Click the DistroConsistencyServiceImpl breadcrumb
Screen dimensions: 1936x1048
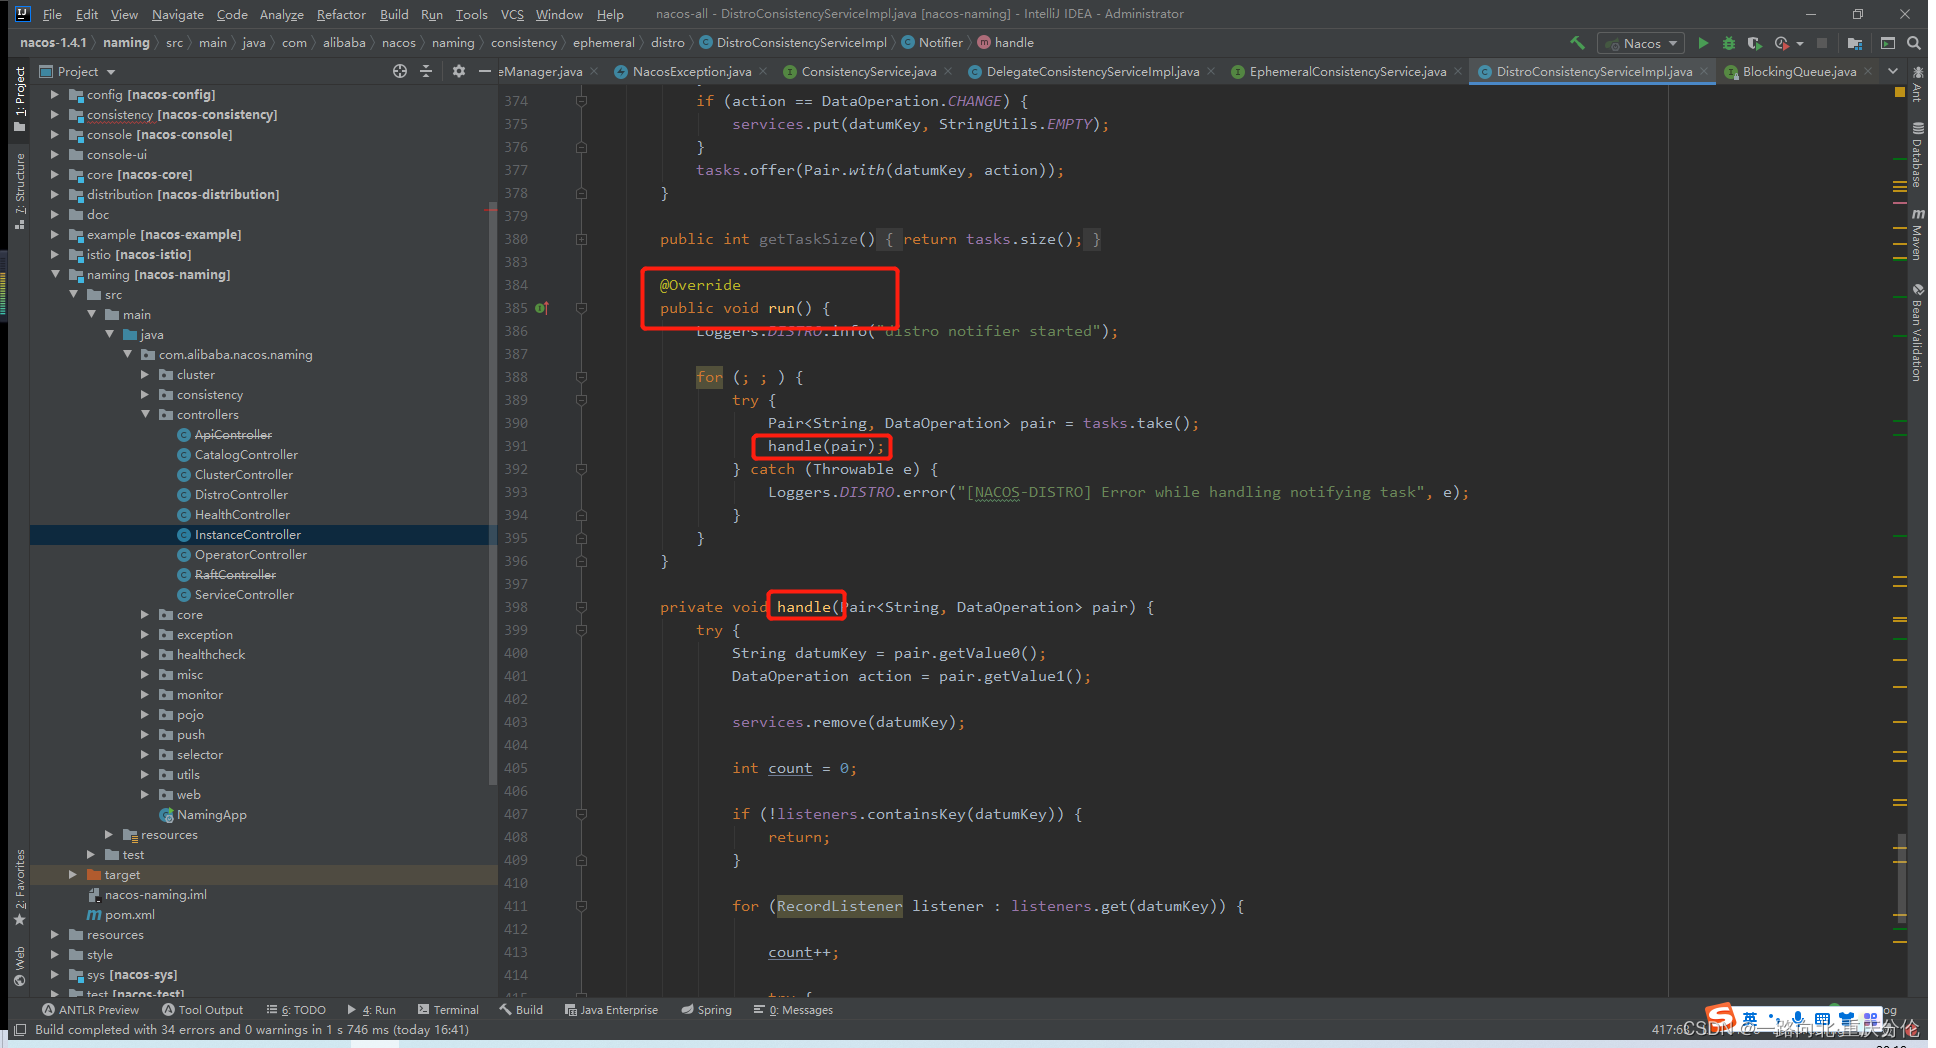pyautogui.click(x=793, y=43)
